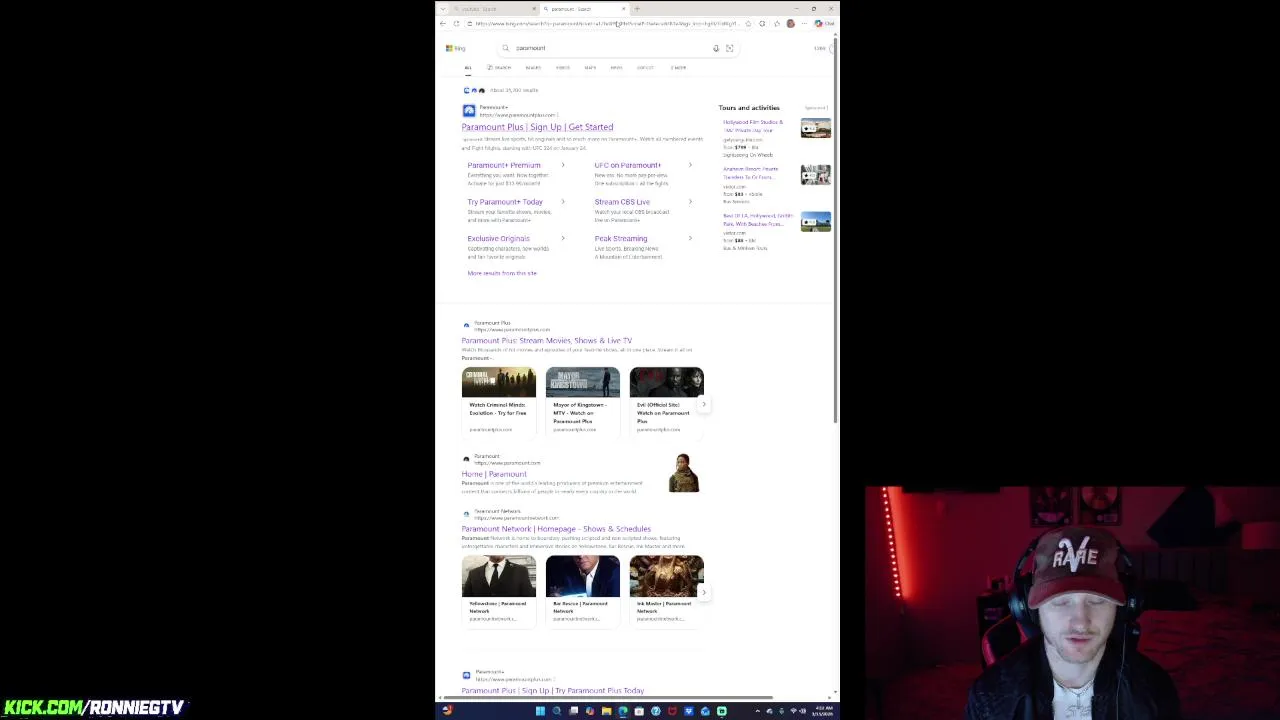Image resolution: width=1280 pixels, height=720 pixels.
Task: Open the tab list dropdown at tab strip start
Action: tap(443, 9)
